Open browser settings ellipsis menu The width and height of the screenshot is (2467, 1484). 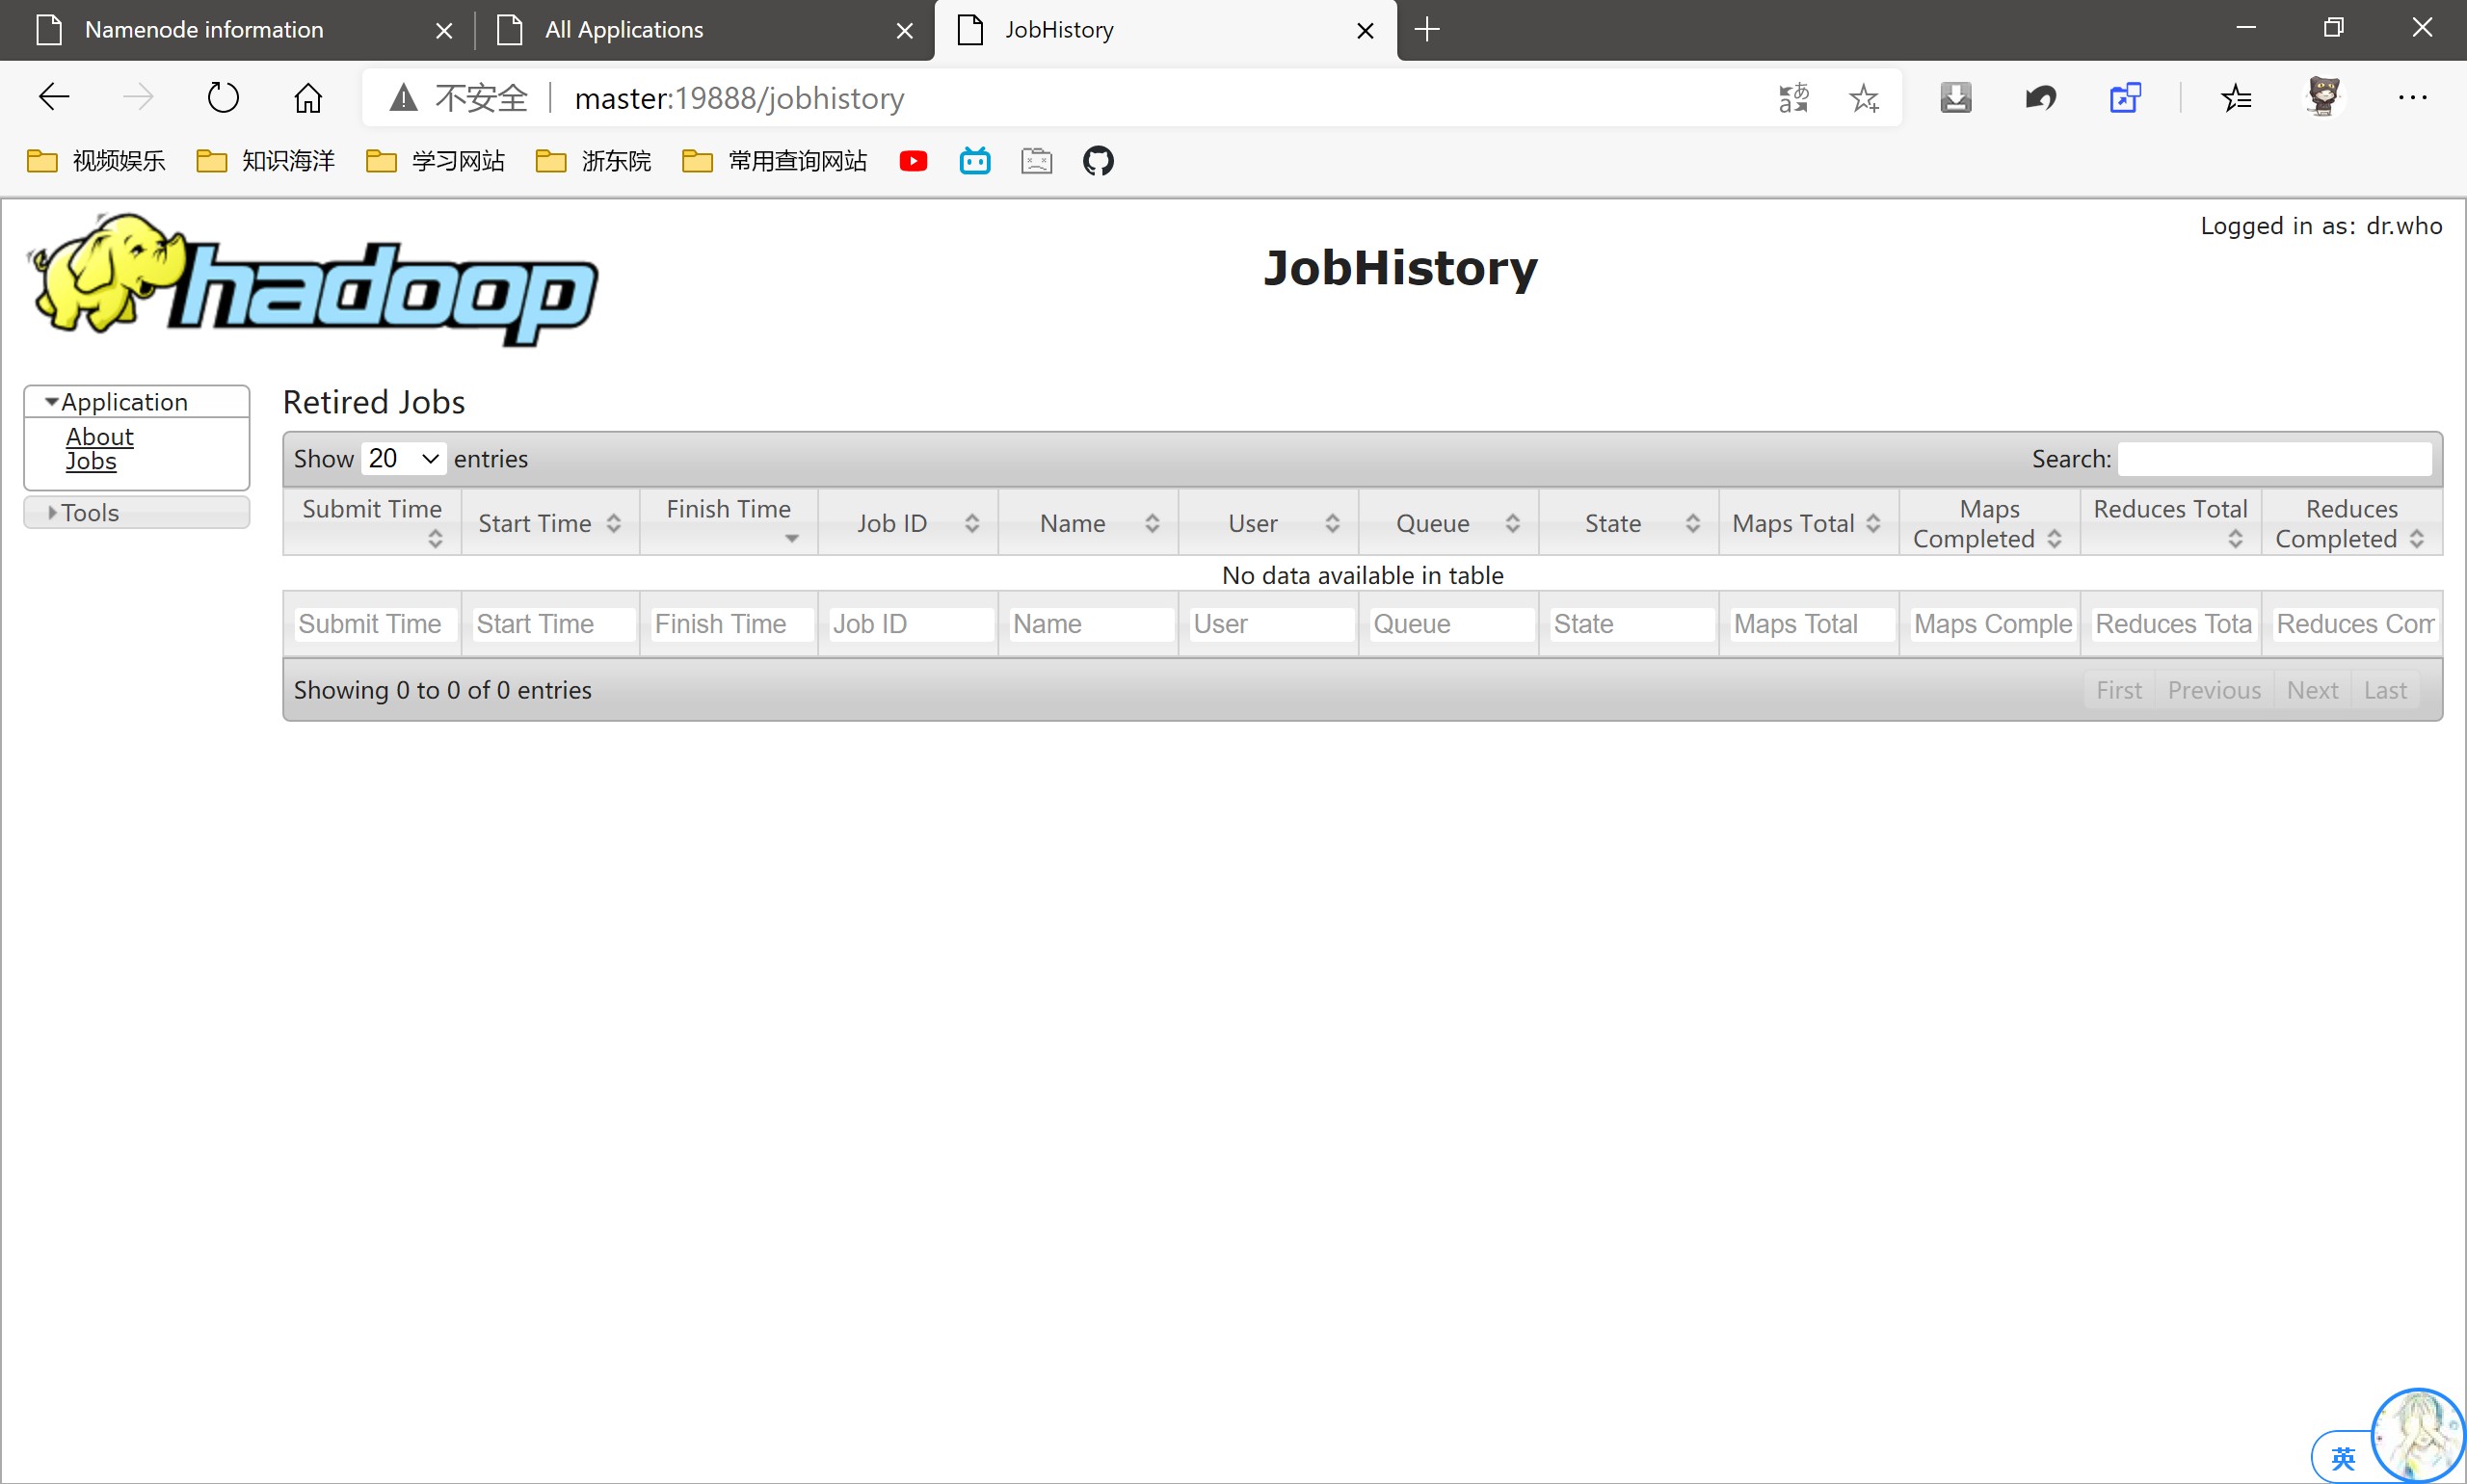2412,98
